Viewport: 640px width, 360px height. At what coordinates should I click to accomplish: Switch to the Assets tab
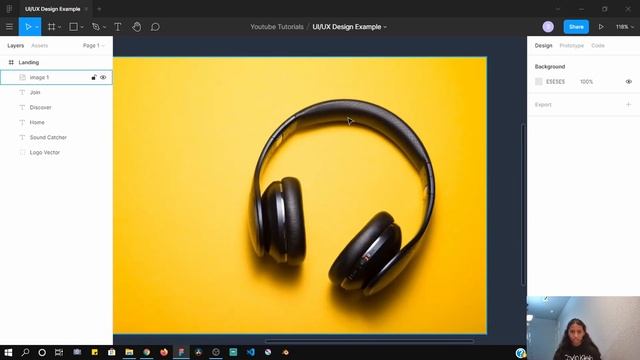(x=40, y=46)
